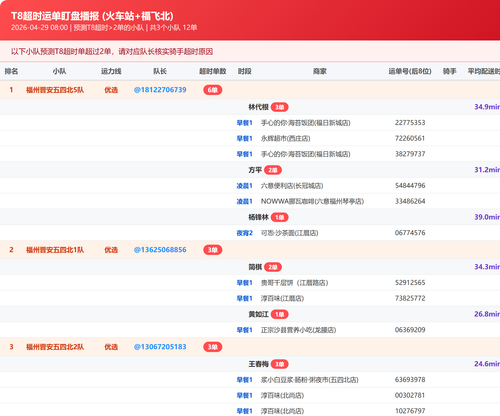The width and height of the screenshot is (500, 416).
Task: Select order number 52912565
Action: click(x=410, y=283)
